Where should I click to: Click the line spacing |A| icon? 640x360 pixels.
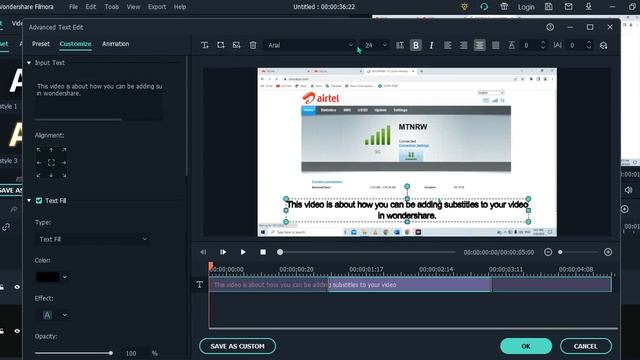pos(558,45)
